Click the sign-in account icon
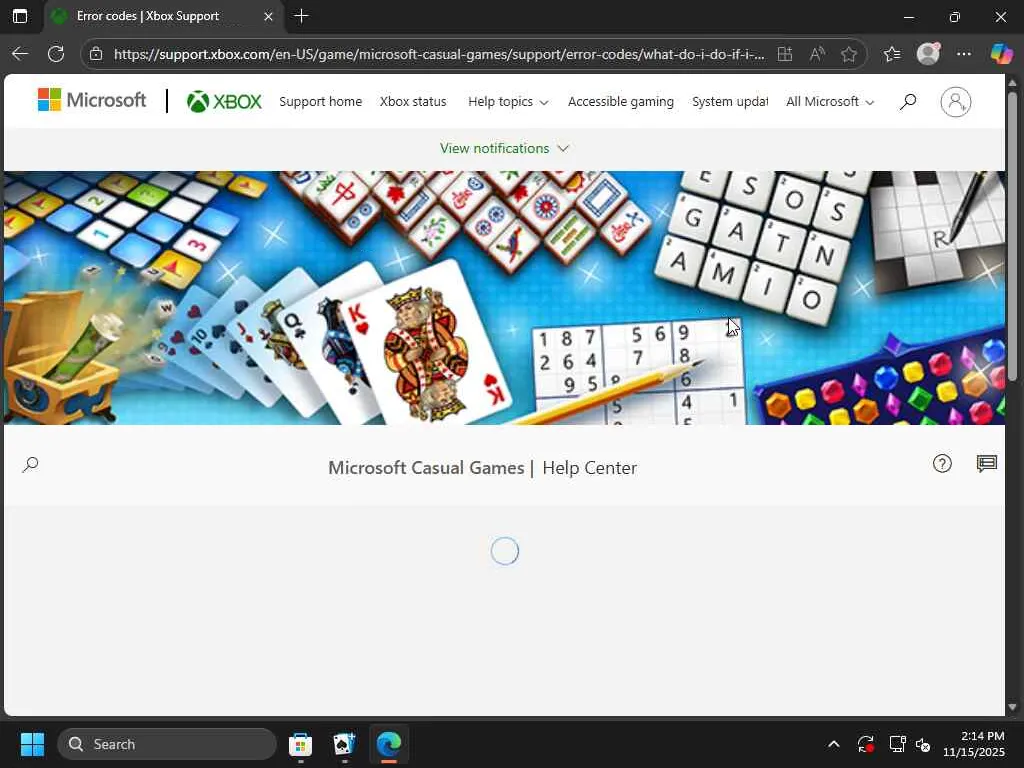 (x=955, y=102)
